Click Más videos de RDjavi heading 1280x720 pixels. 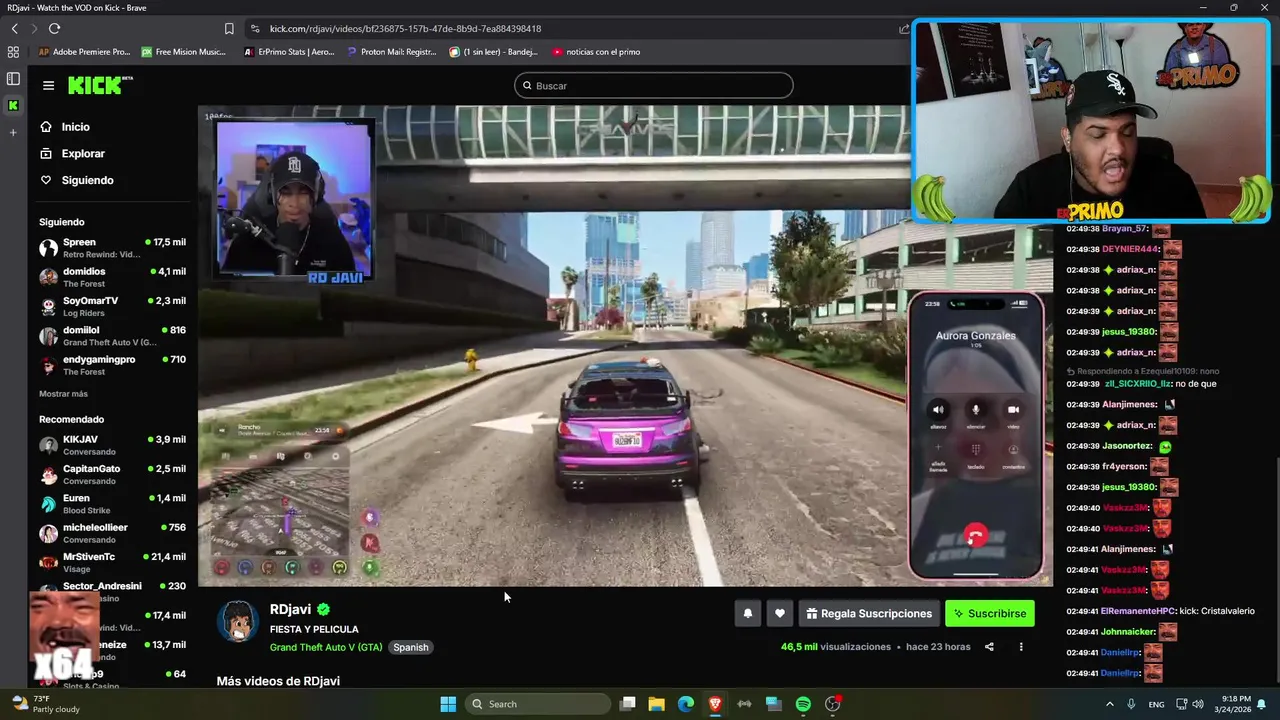[278, 681]
